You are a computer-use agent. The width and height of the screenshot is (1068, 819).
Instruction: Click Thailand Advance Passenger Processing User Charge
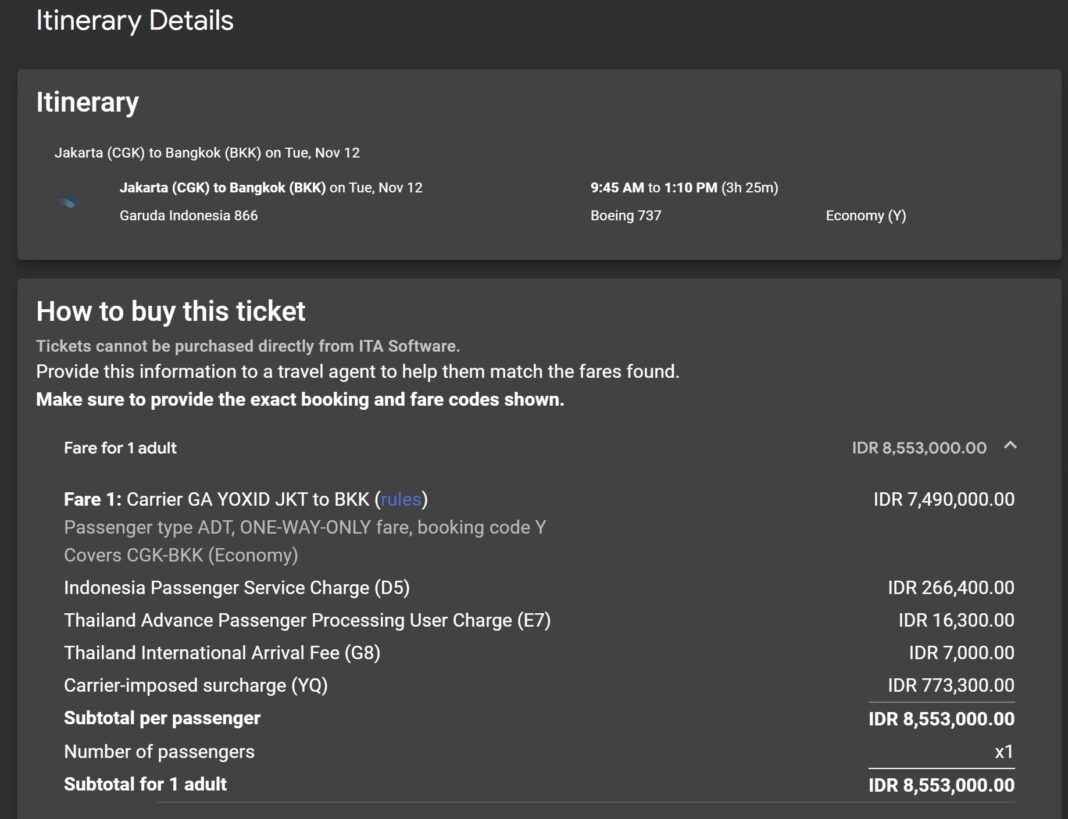click(307, 620)
